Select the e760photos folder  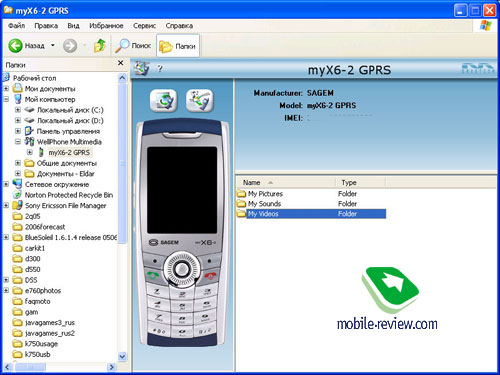(x=43, y=291)
